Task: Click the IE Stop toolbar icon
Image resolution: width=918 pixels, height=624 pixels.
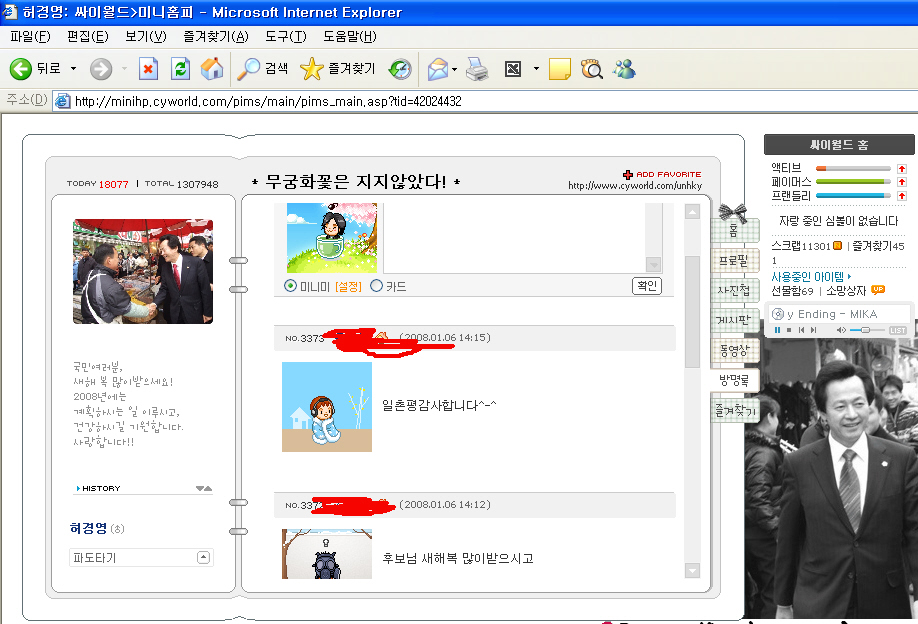Action: [x=148, y=69]
